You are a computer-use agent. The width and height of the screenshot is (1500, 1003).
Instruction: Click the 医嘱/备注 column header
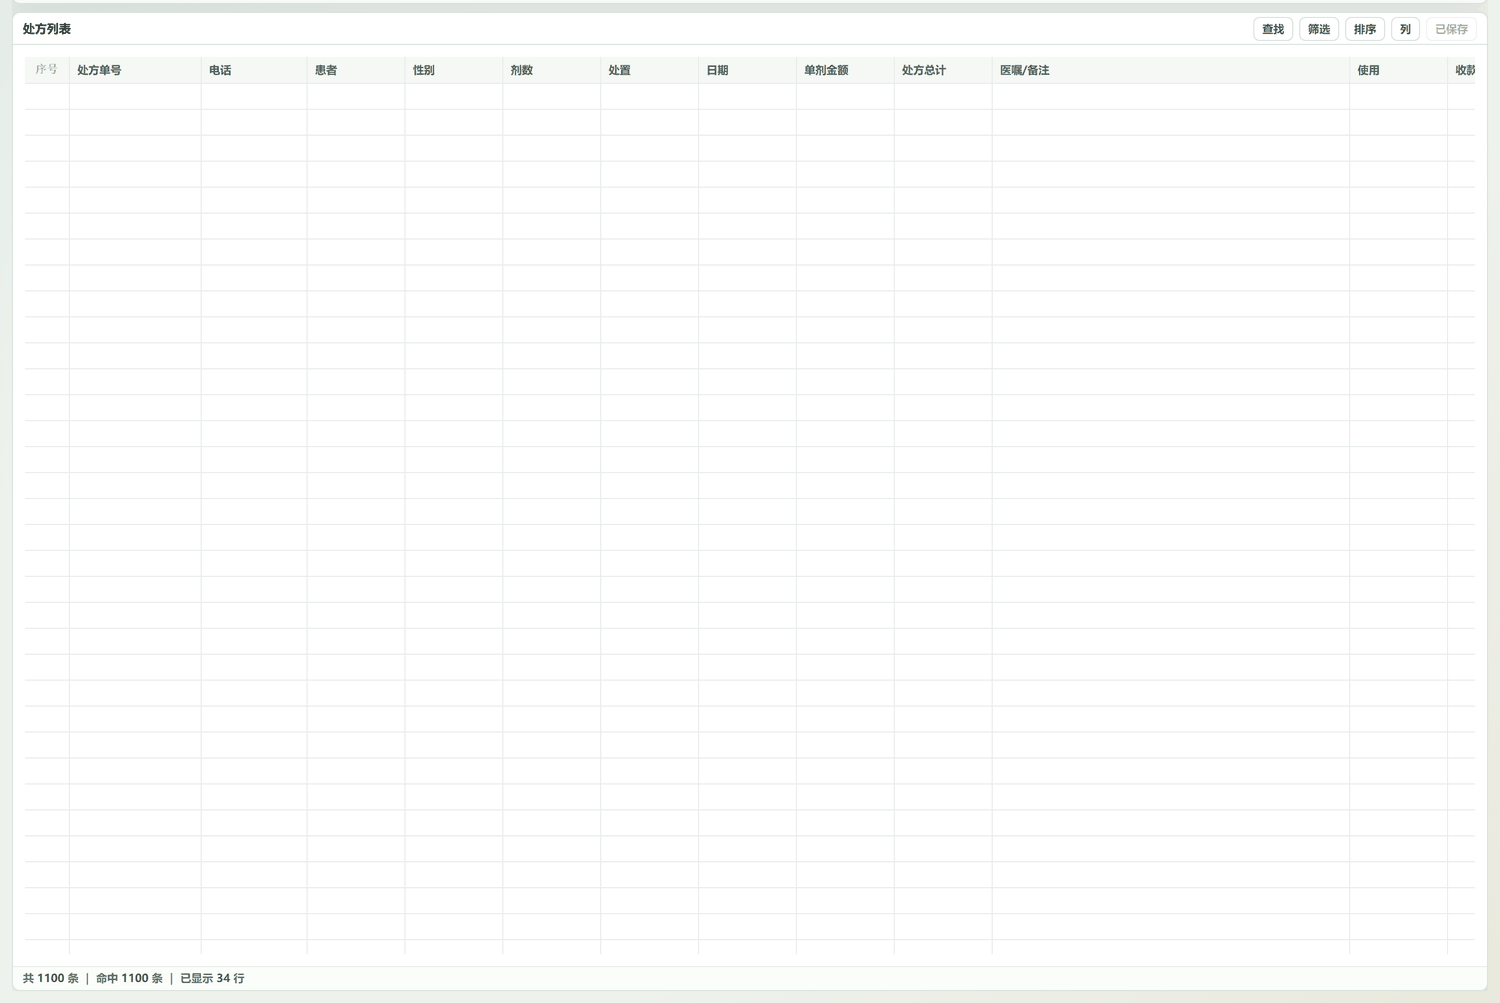(x=1171, y=70)
